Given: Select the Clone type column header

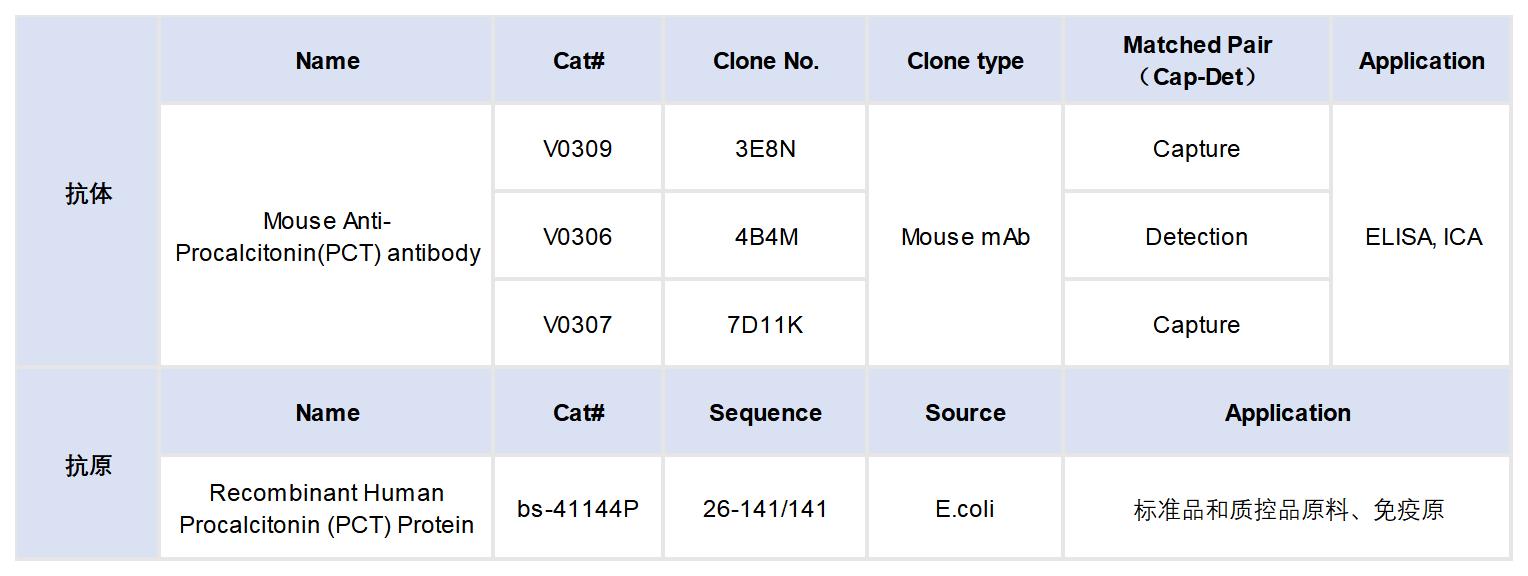Looking at the screenshot, I should [965, 61].
